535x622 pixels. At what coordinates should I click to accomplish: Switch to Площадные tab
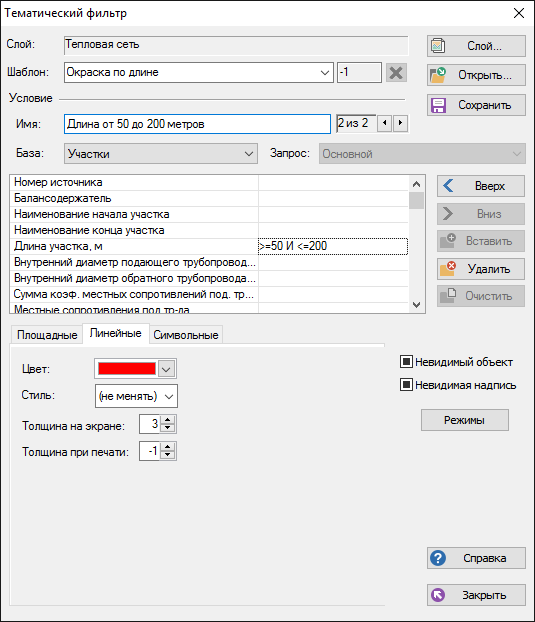[x=47, y=335]
